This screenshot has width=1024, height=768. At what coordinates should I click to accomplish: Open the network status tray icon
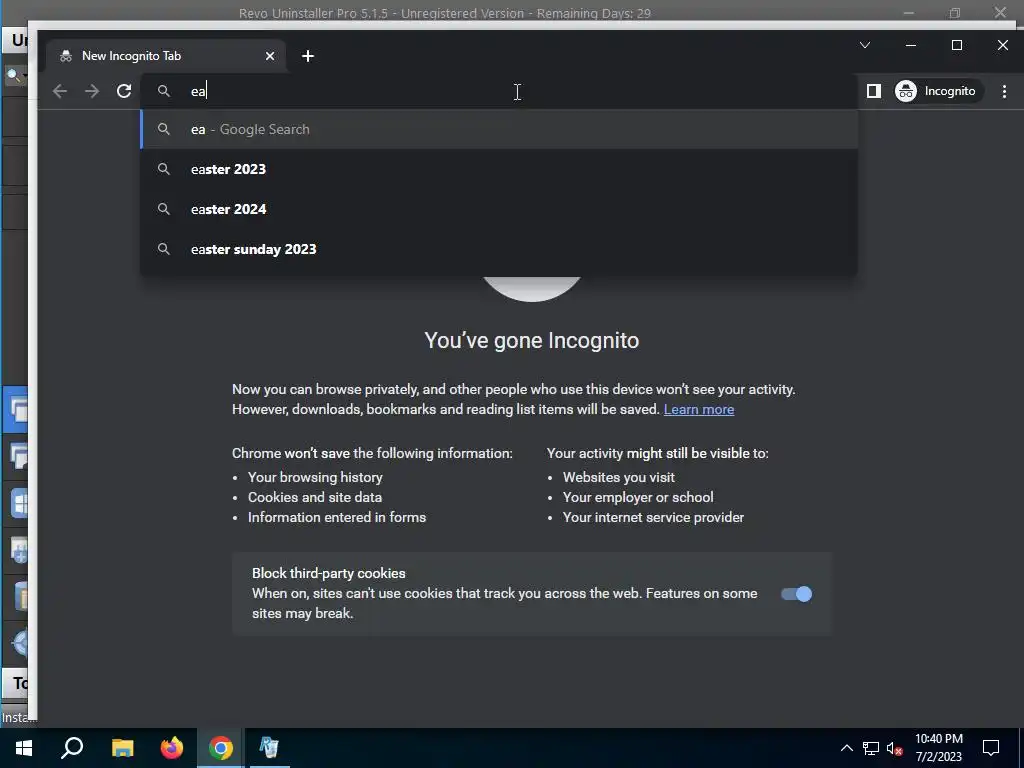[x=871, y=748]
